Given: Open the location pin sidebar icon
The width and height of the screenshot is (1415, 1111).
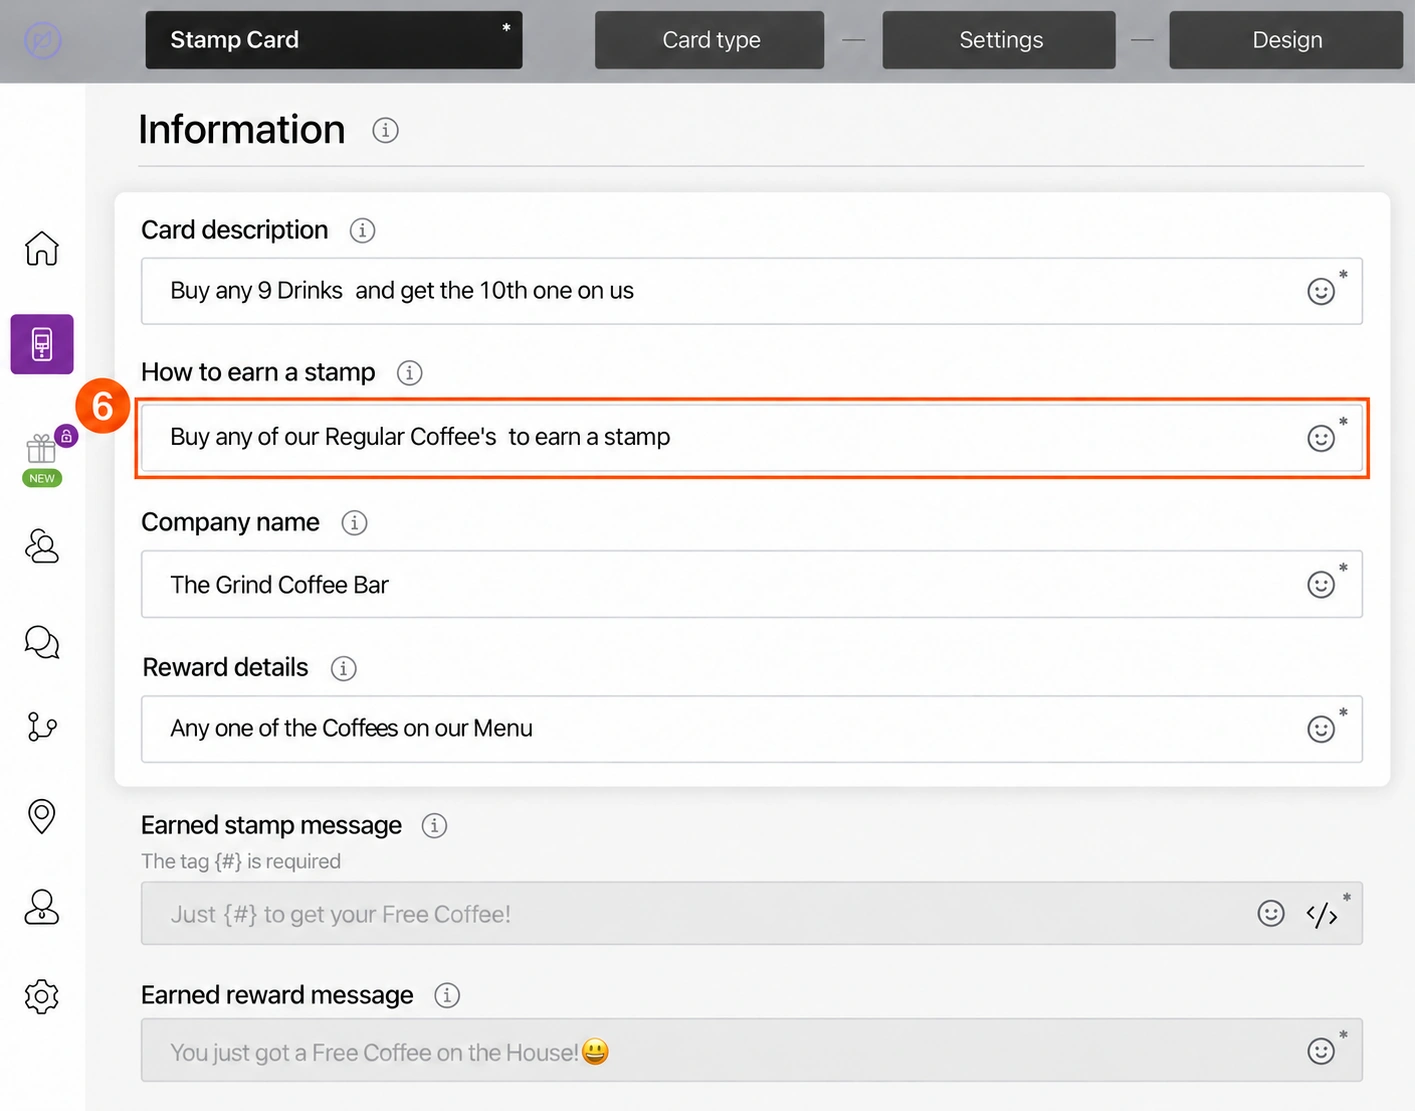Looking at the screenshot, I should coord(42,816).
